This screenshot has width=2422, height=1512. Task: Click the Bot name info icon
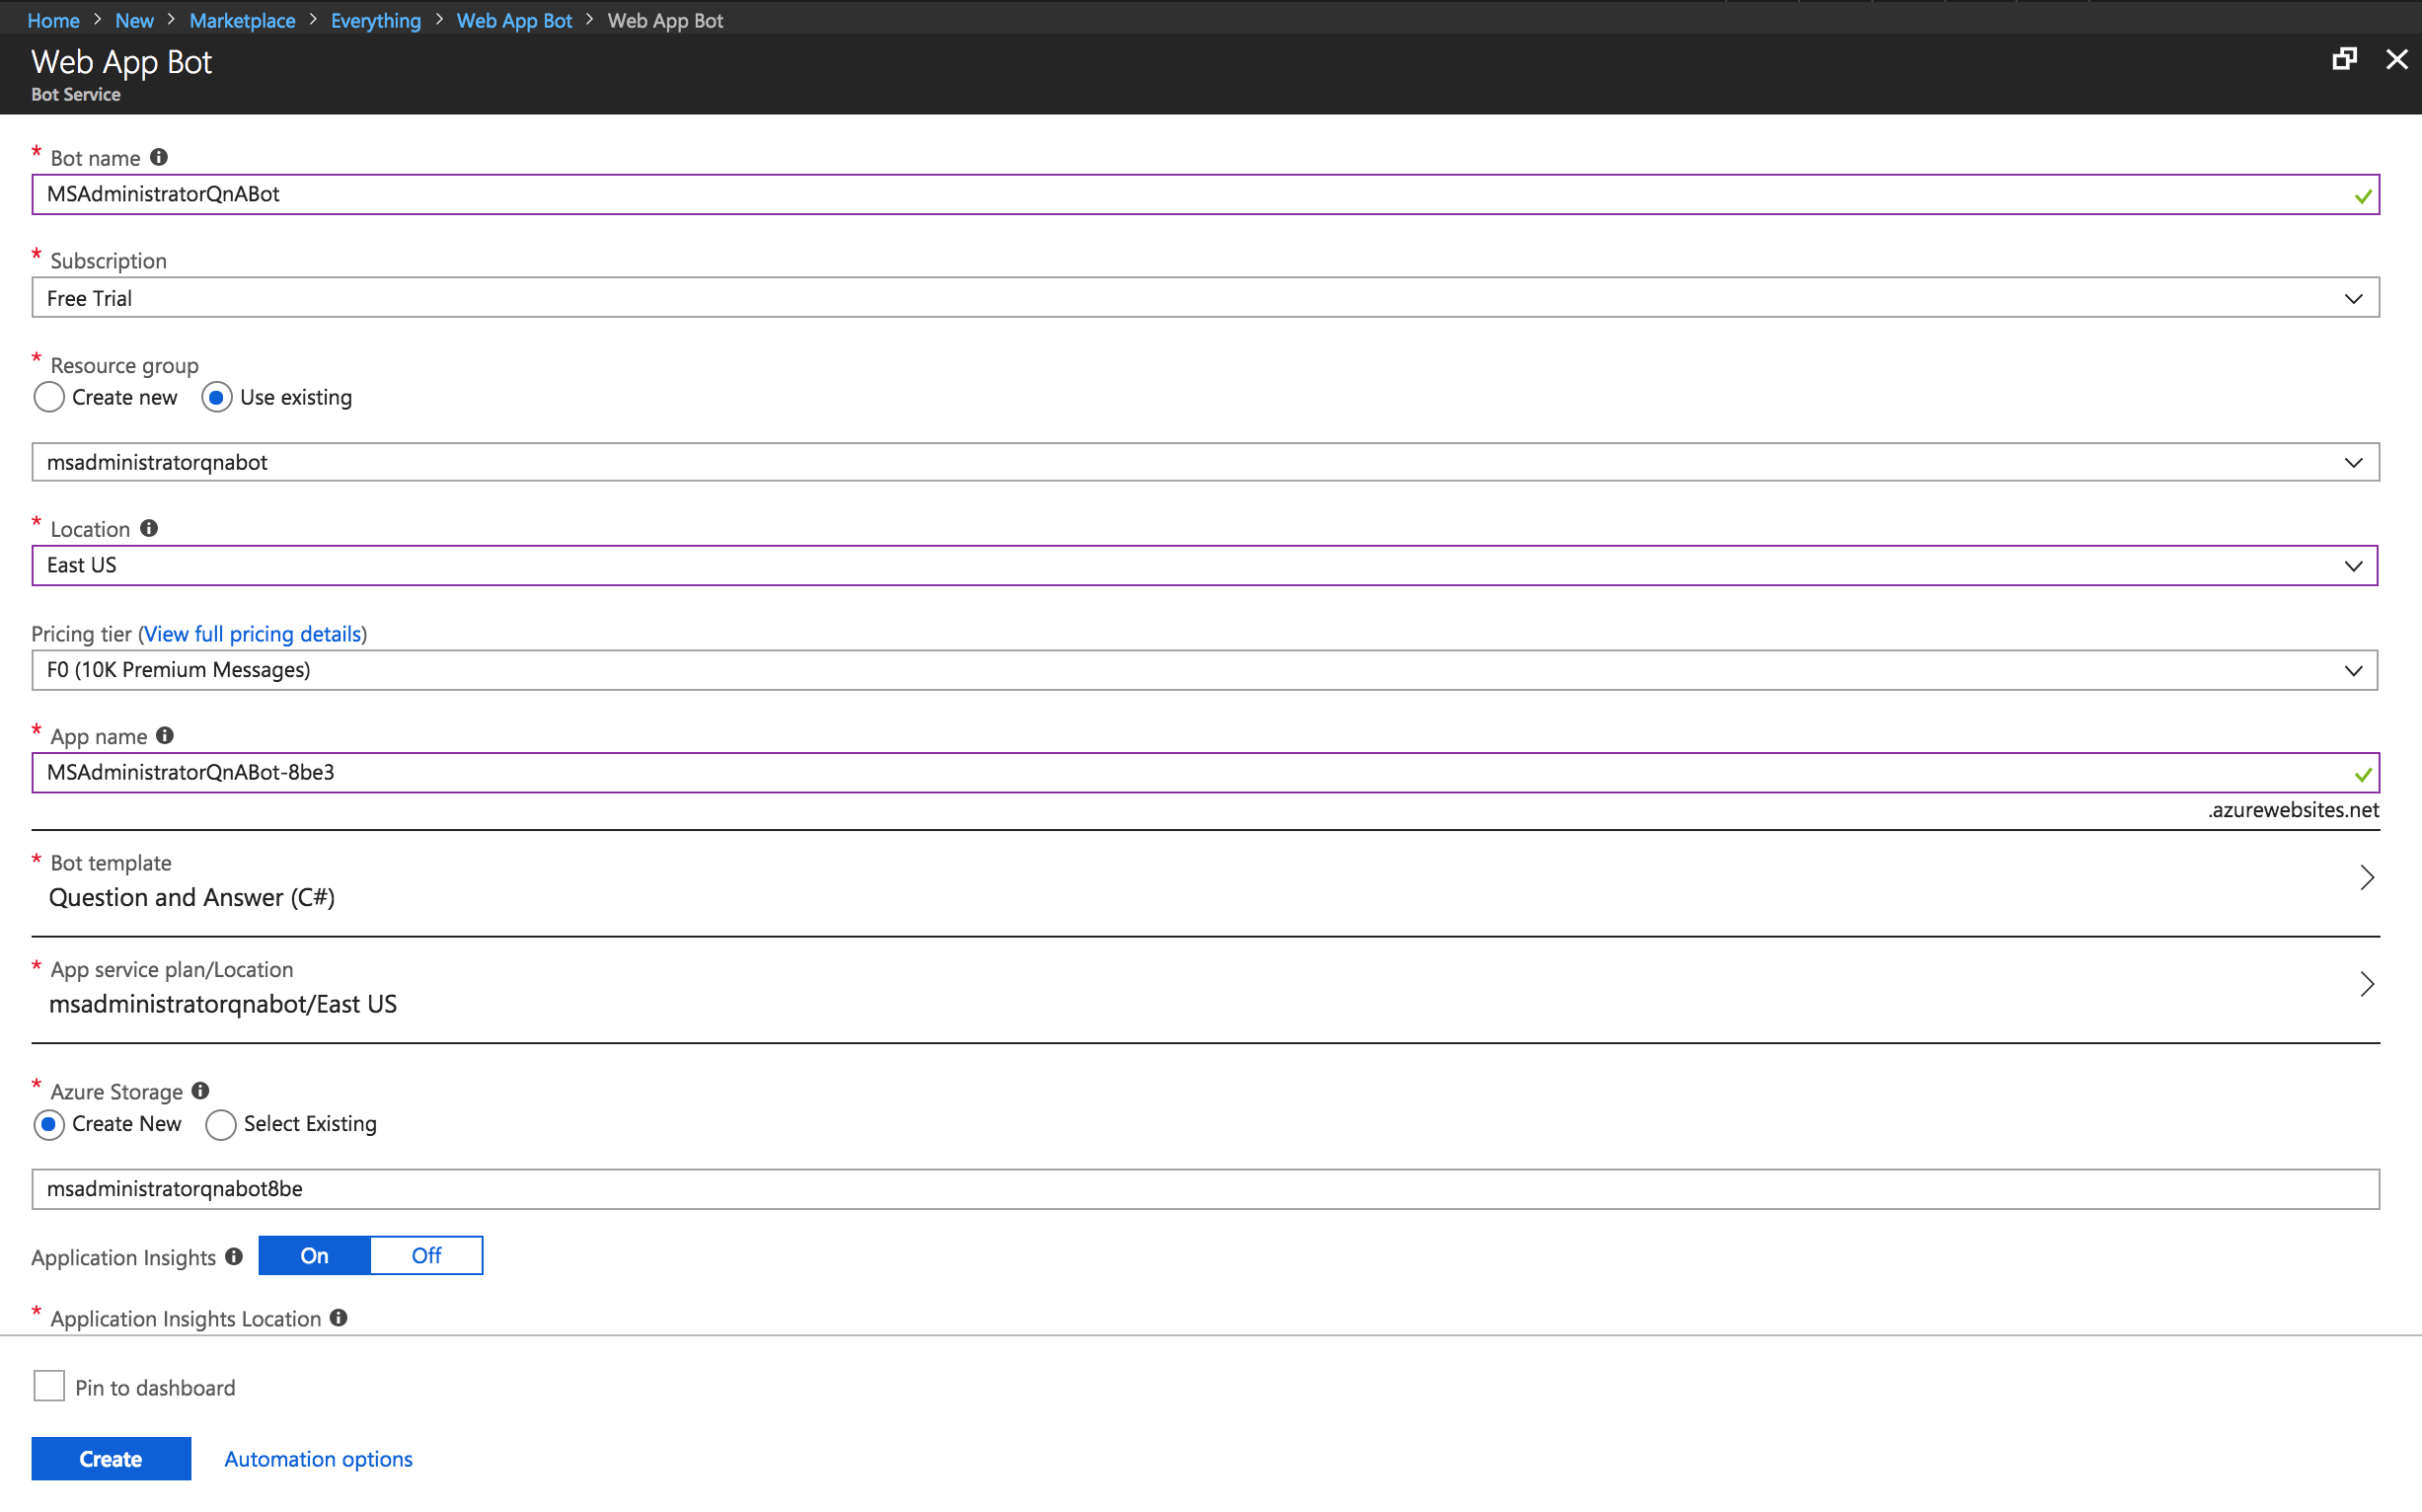(x=159, y=157)
